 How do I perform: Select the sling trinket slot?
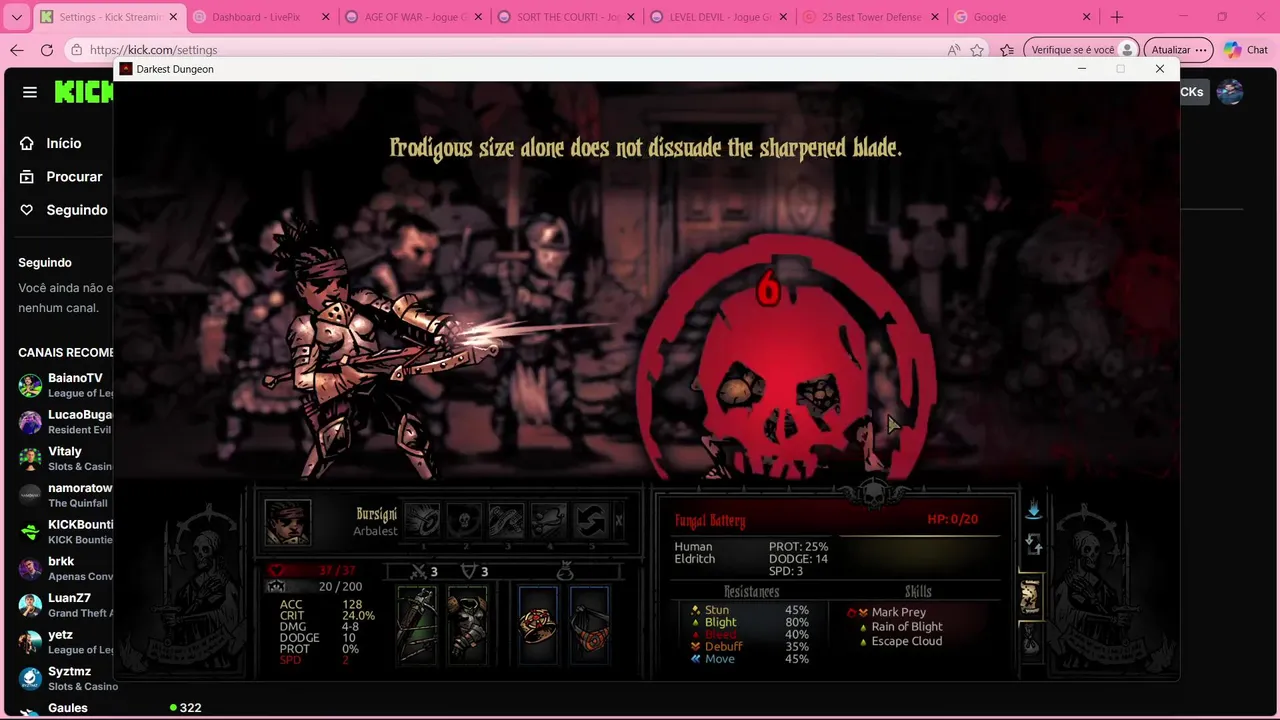[590, 624]
